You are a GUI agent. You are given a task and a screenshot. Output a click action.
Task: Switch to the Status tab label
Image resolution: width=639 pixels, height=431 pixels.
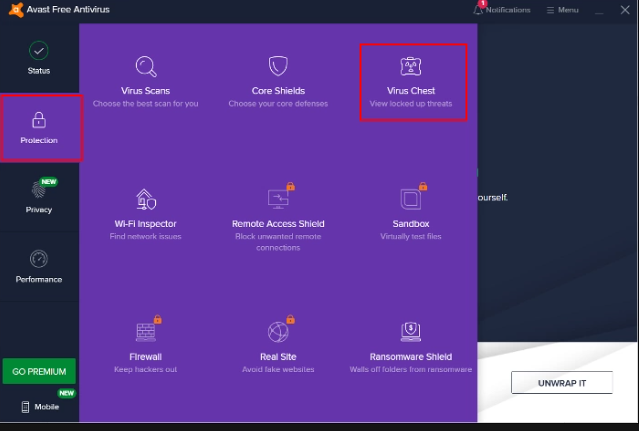tap(39, 71)
